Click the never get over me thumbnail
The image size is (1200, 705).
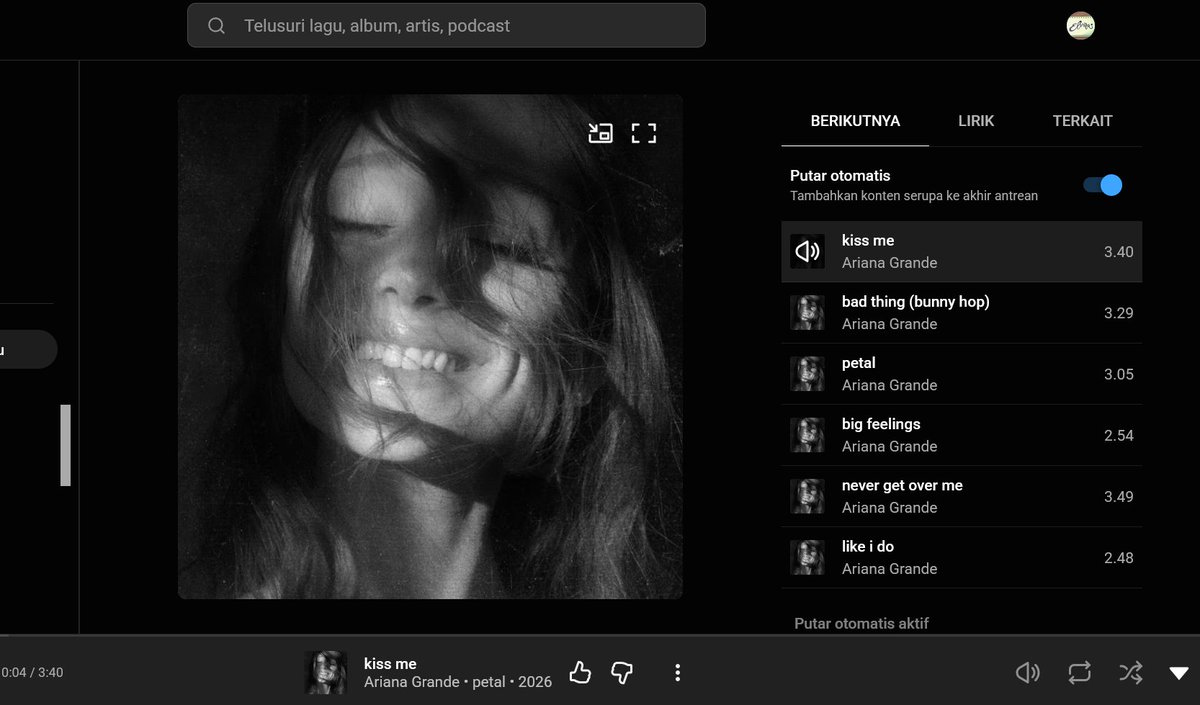pos(807,496)
